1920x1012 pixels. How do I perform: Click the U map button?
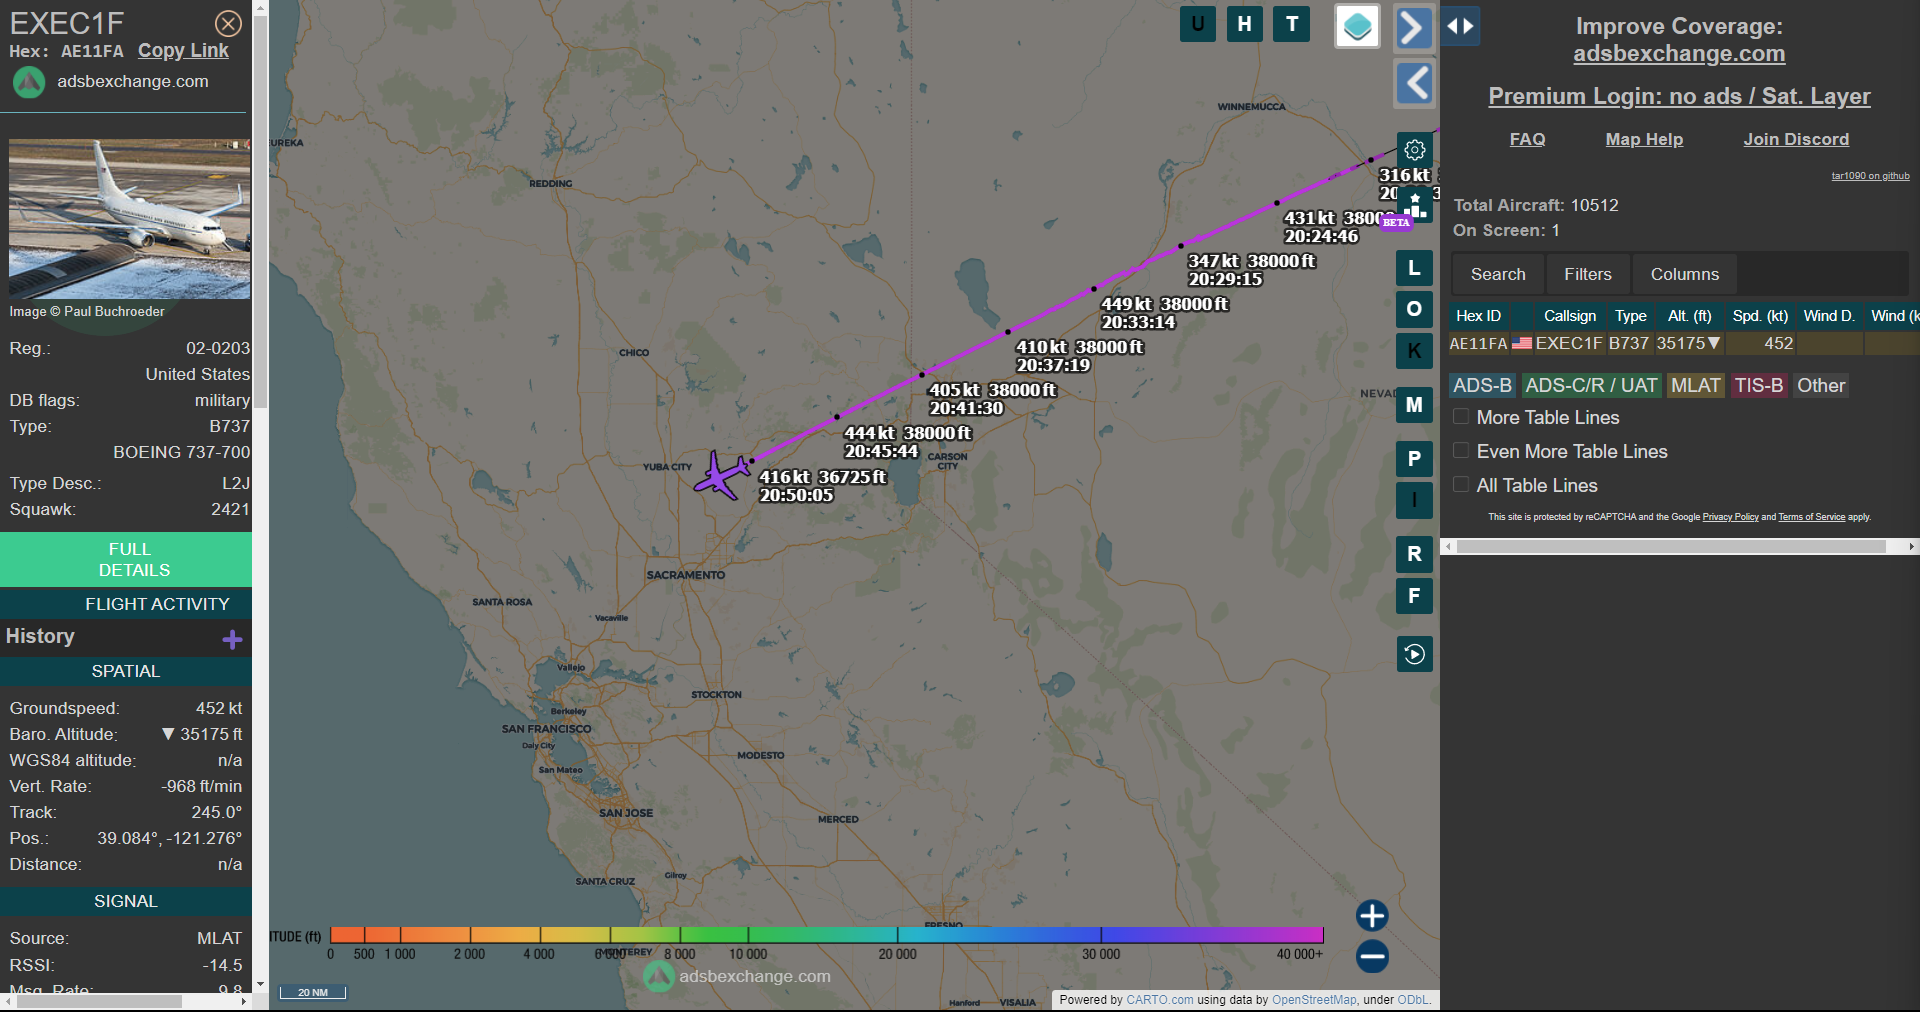click(1197, 24)
